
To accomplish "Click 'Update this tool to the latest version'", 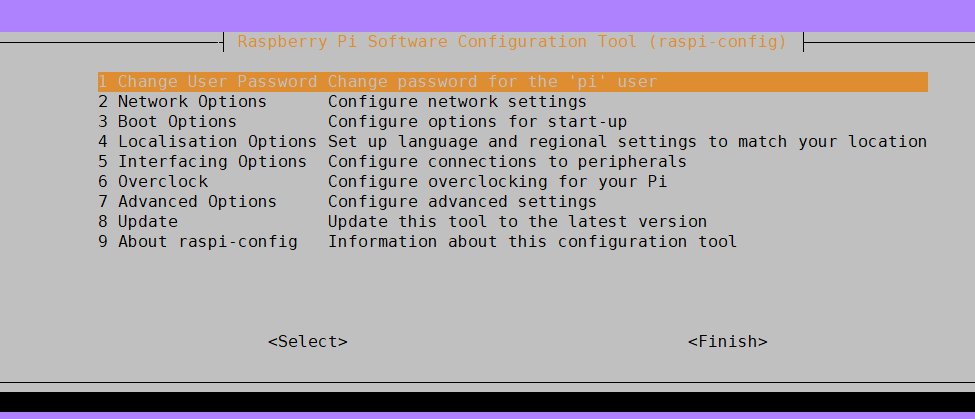I will coord(517,221).
